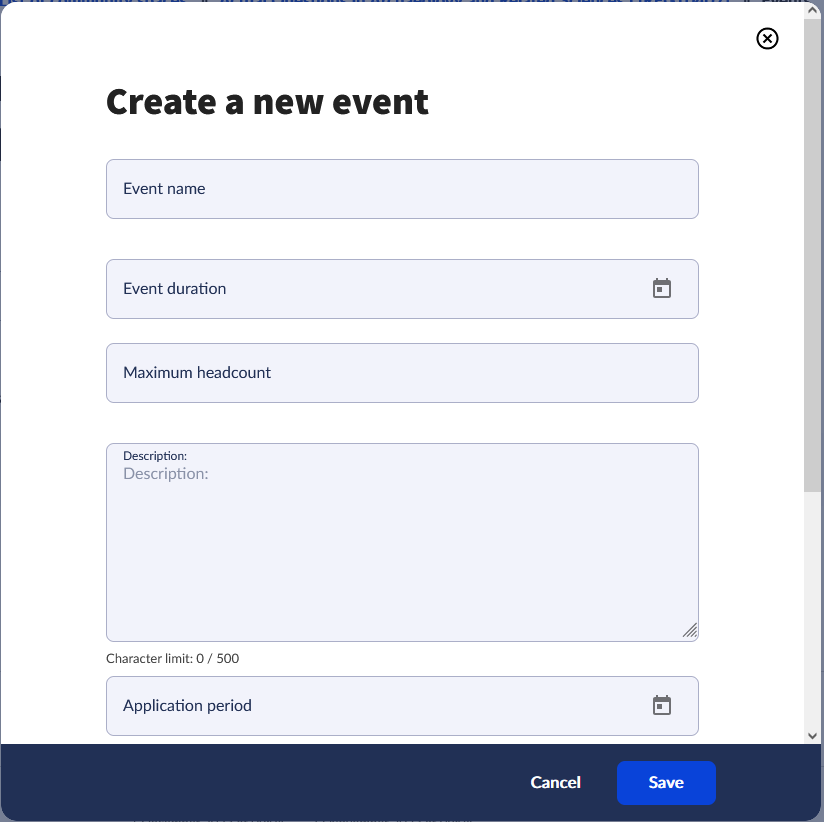Click the scrollbar down arrow
The height and width of the screenshot is (822, 824).
(812, 736)
